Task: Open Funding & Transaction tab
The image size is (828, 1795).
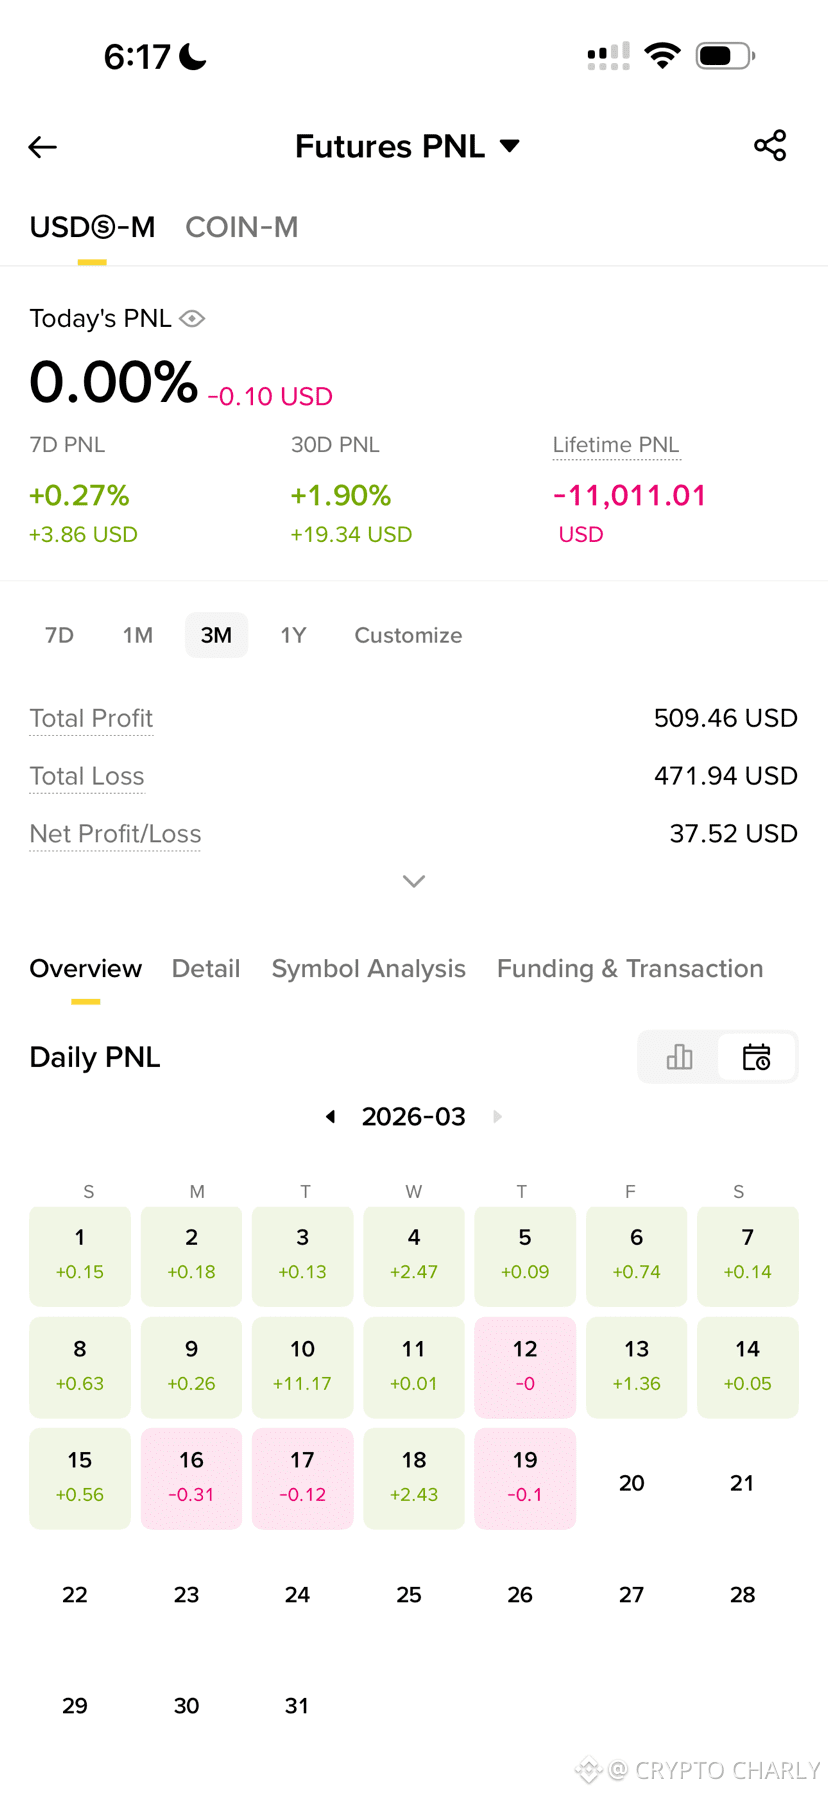Action: coord(630,968)
